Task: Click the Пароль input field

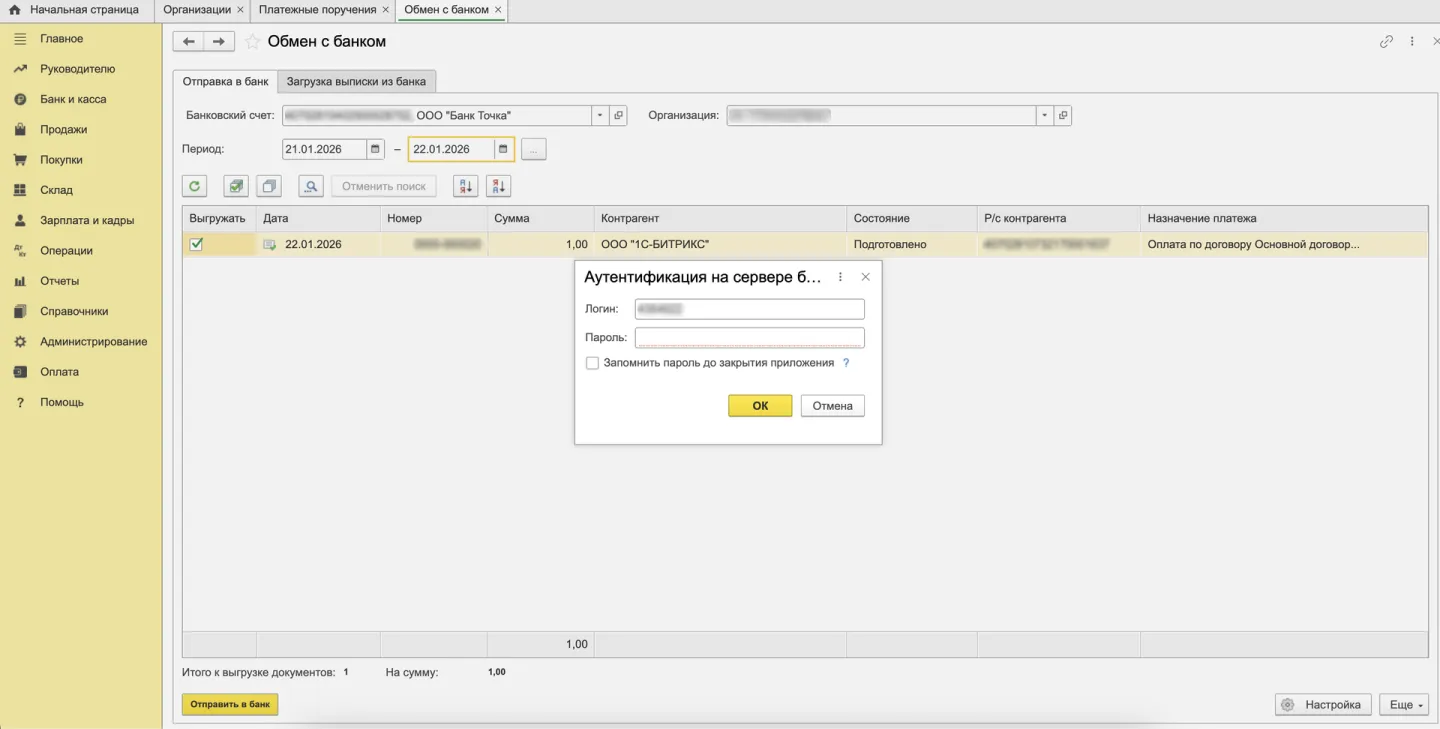Action: coord(749,338)
